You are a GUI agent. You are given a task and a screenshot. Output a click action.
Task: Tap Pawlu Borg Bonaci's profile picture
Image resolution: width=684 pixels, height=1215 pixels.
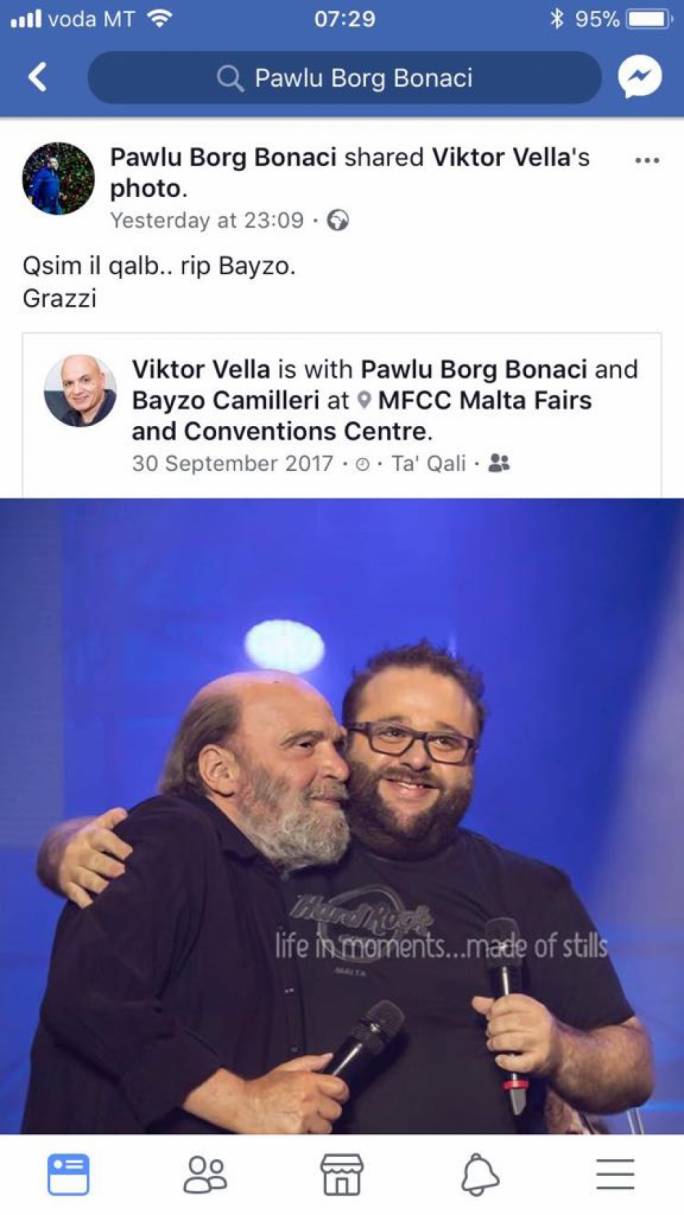point(58,178)
